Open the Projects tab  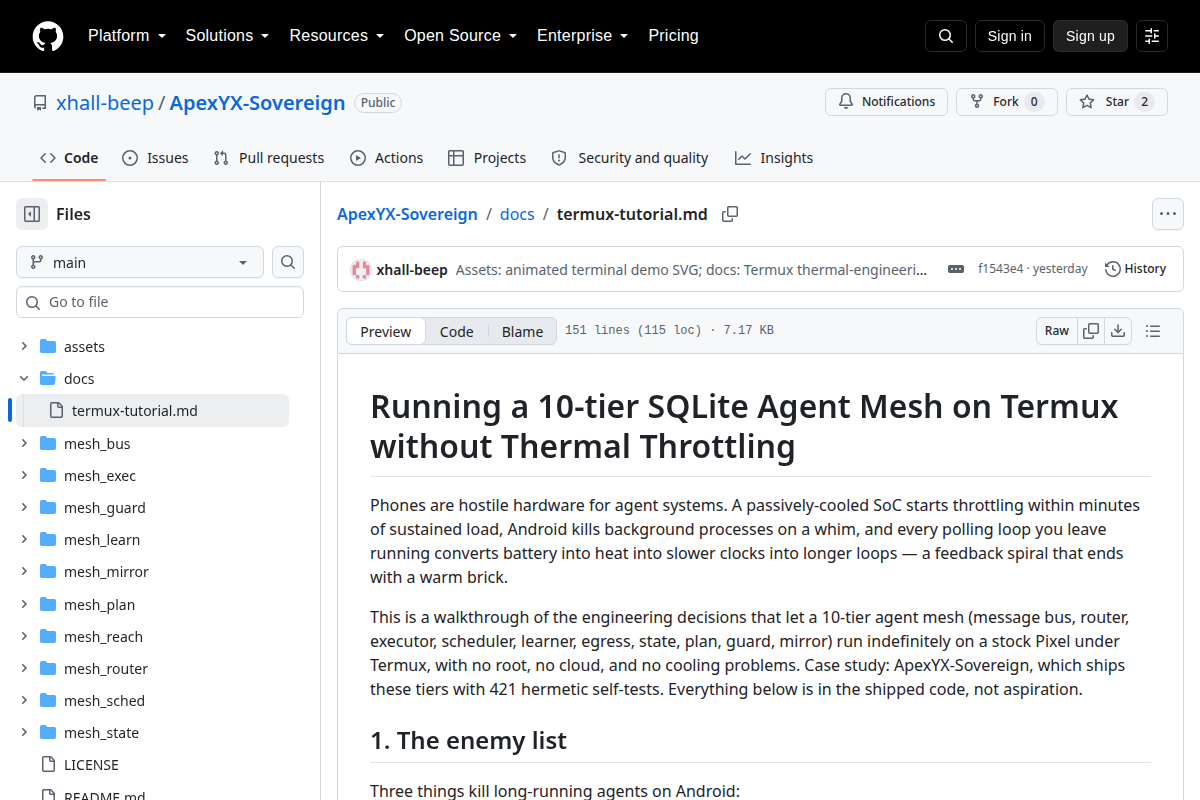(487, 158)
